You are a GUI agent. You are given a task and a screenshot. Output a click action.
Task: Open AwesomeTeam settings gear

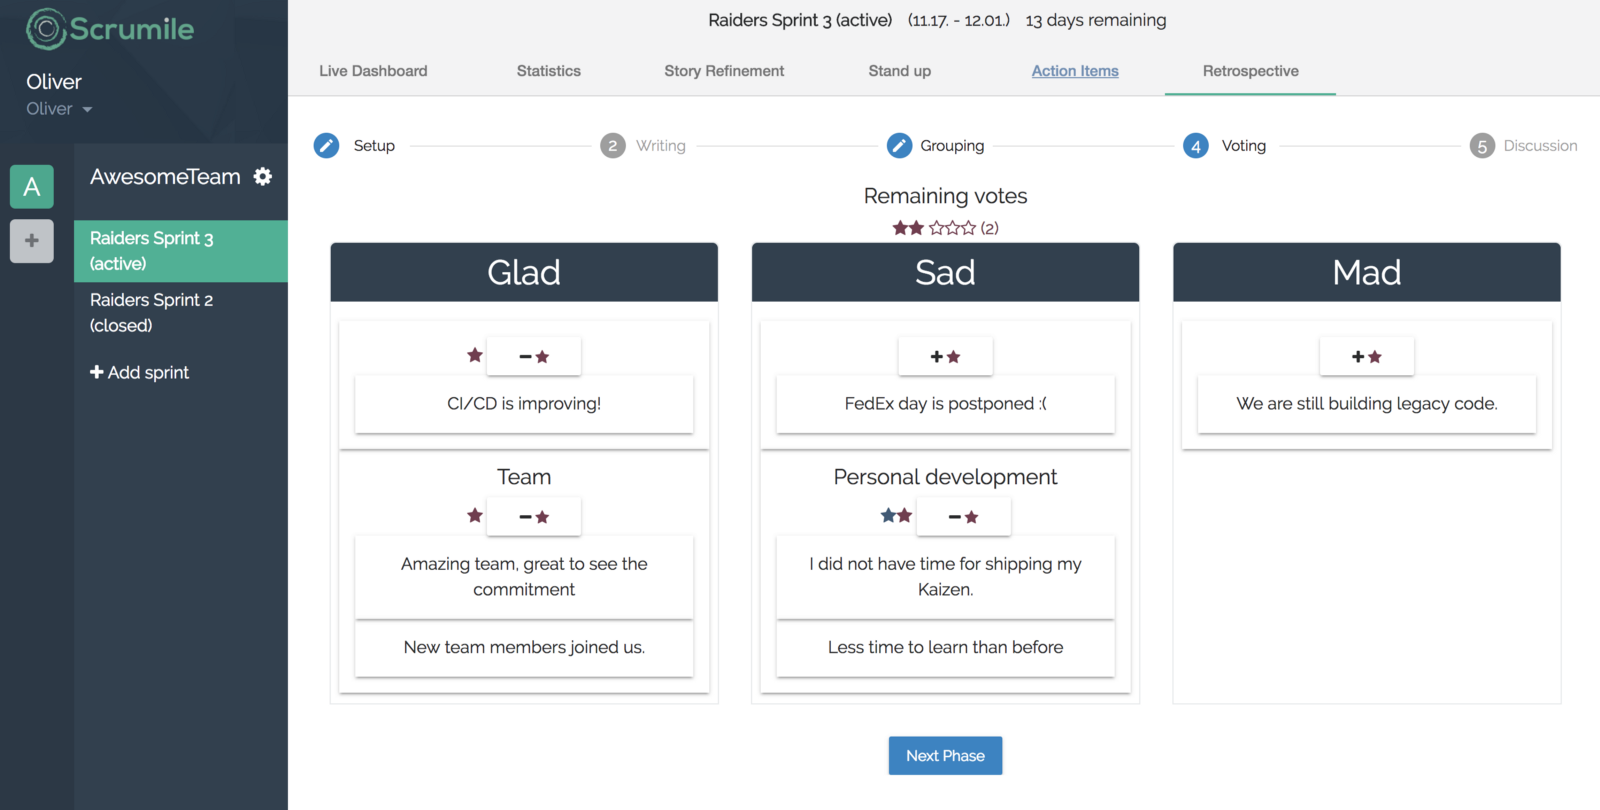[263, 177]
